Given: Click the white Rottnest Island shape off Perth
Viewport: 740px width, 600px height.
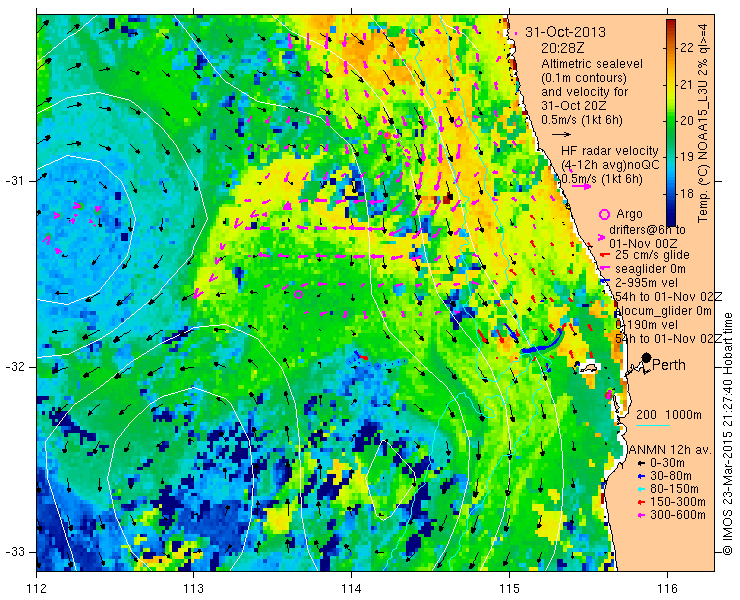Looking at the screenshot, I should 589,368.
